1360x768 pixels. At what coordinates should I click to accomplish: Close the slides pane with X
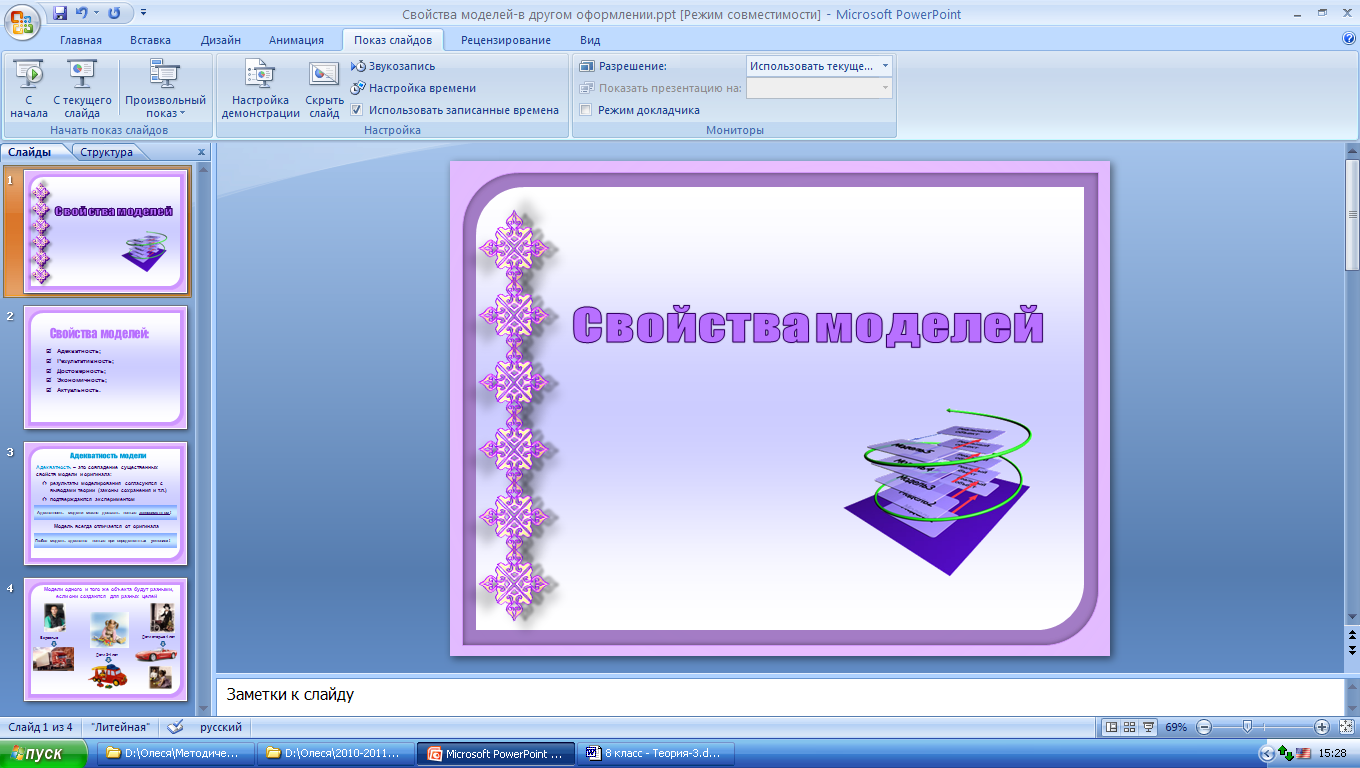pos(201,152)
